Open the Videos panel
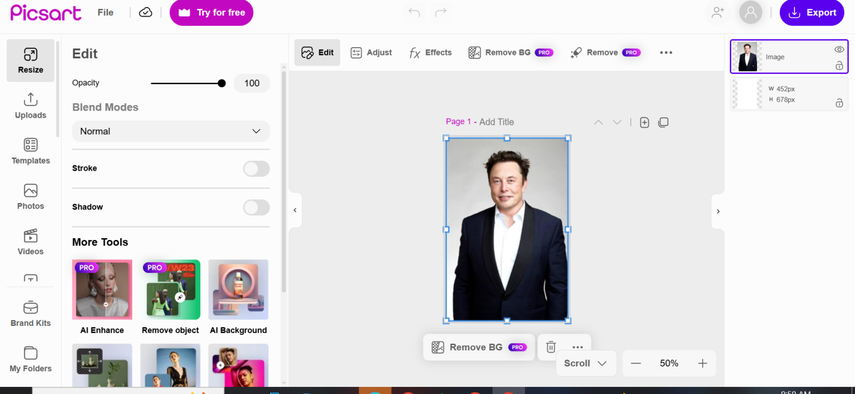Viewport: 855px width, 394px height. [31, 242]
